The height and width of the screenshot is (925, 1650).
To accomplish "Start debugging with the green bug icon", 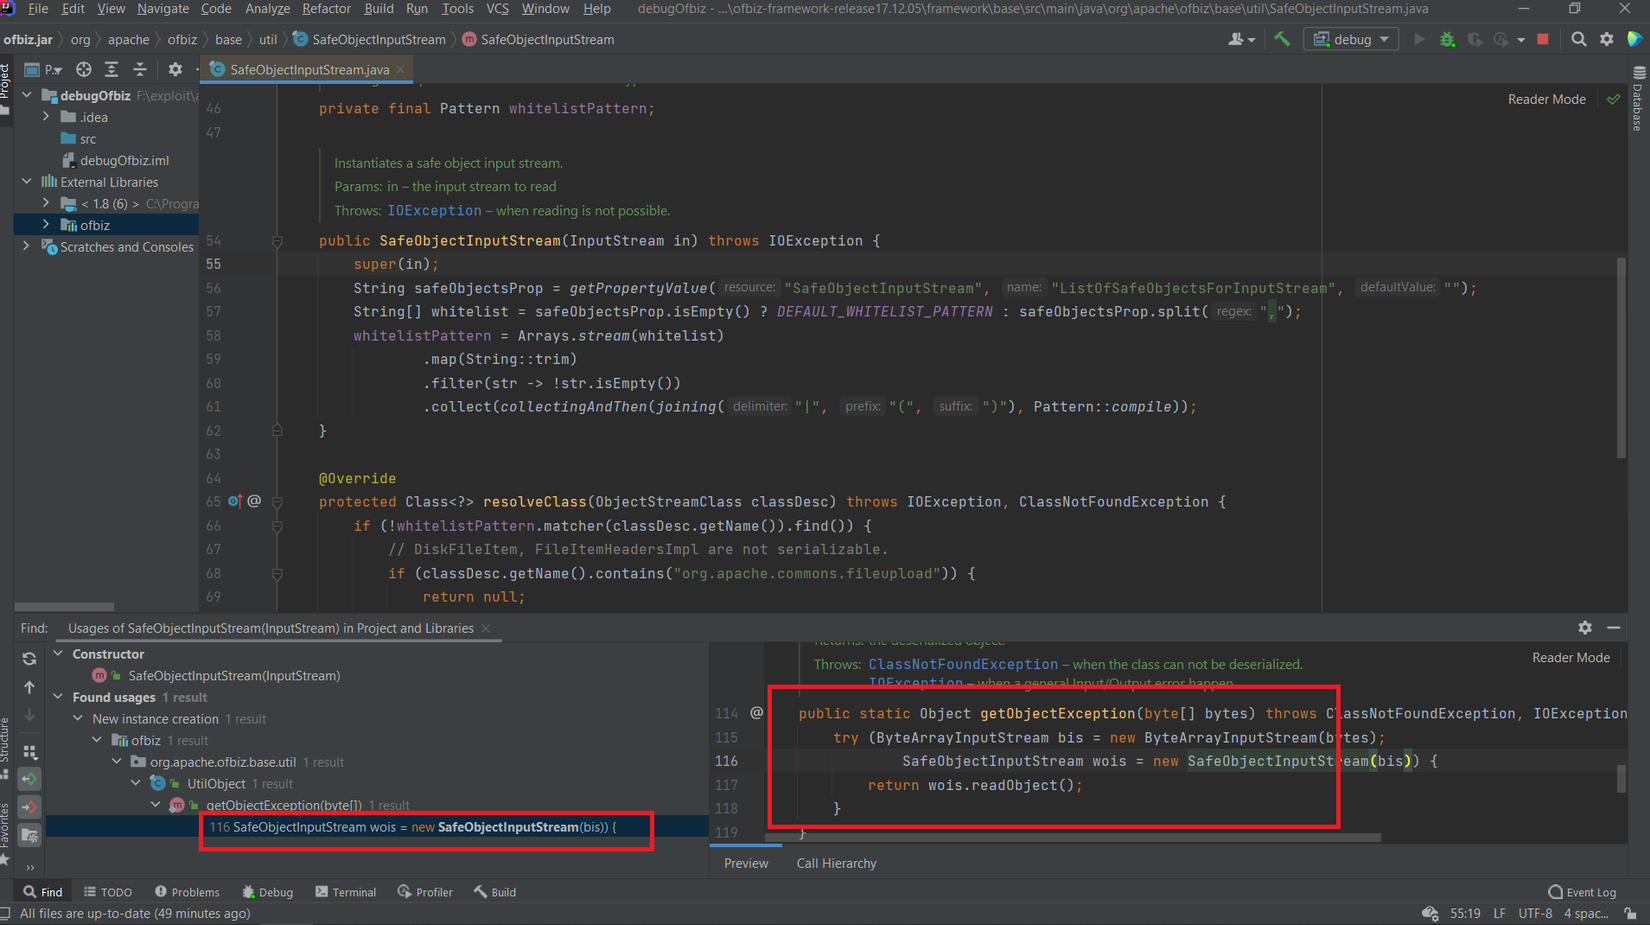I will 1447,39.
